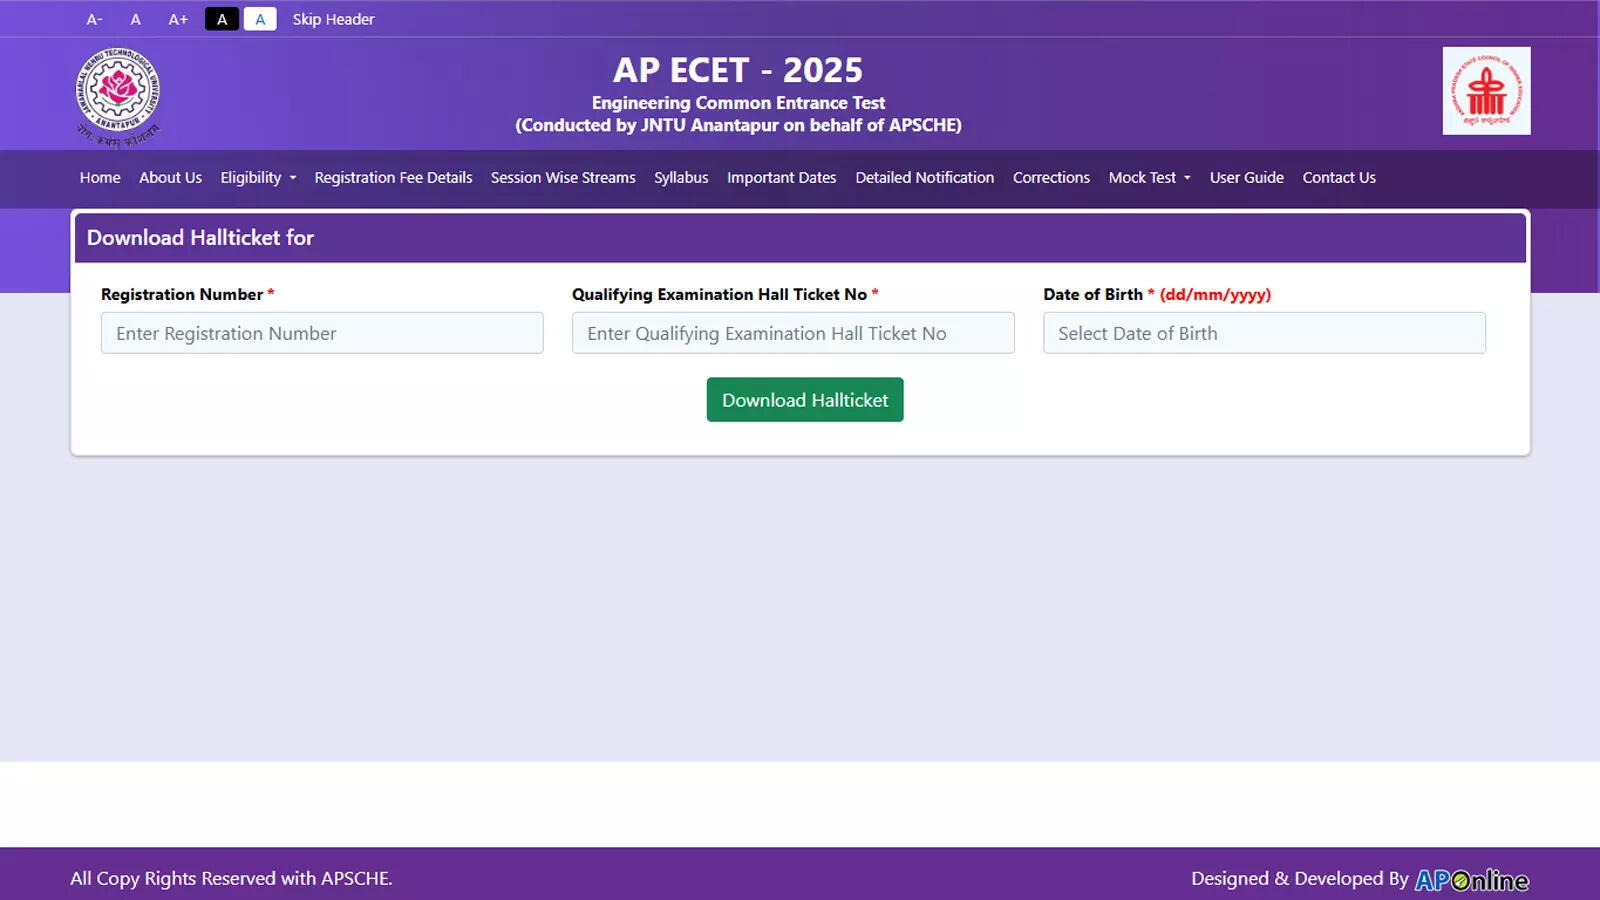Click the APOnline logo in the footer
The image size is (1600, 900).
tap(1473, 879)
